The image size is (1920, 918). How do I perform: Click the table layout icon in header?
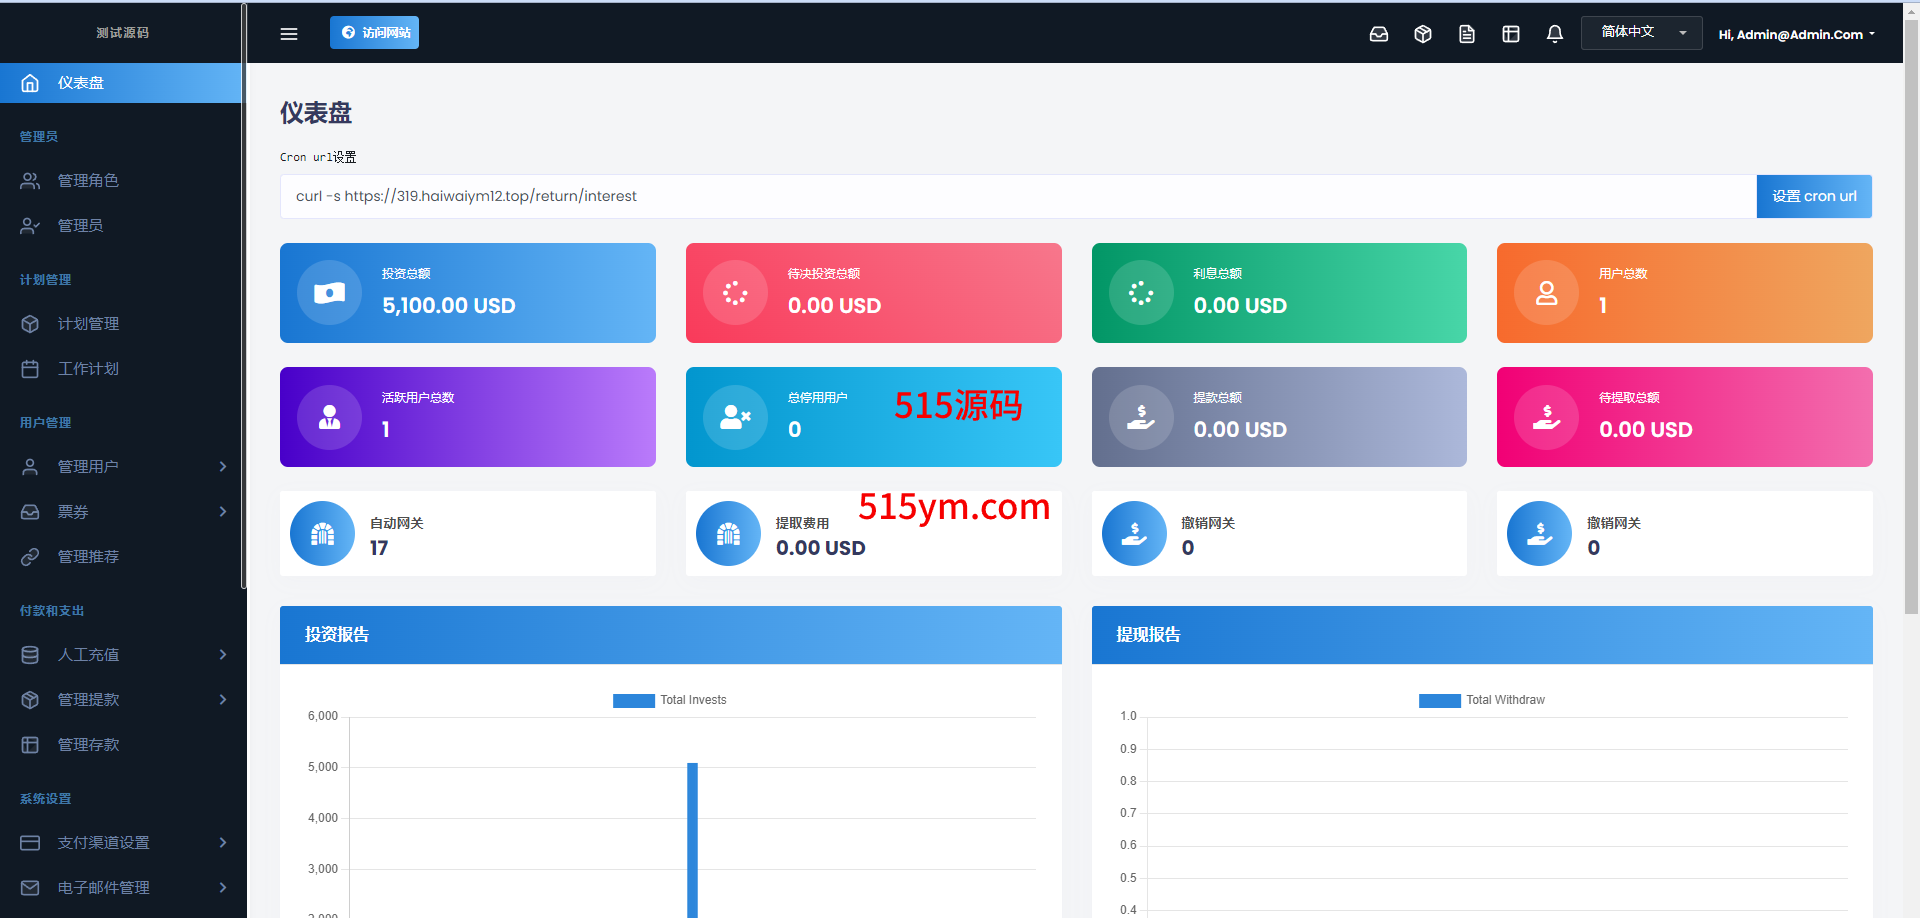click(x=1510, y=34)
